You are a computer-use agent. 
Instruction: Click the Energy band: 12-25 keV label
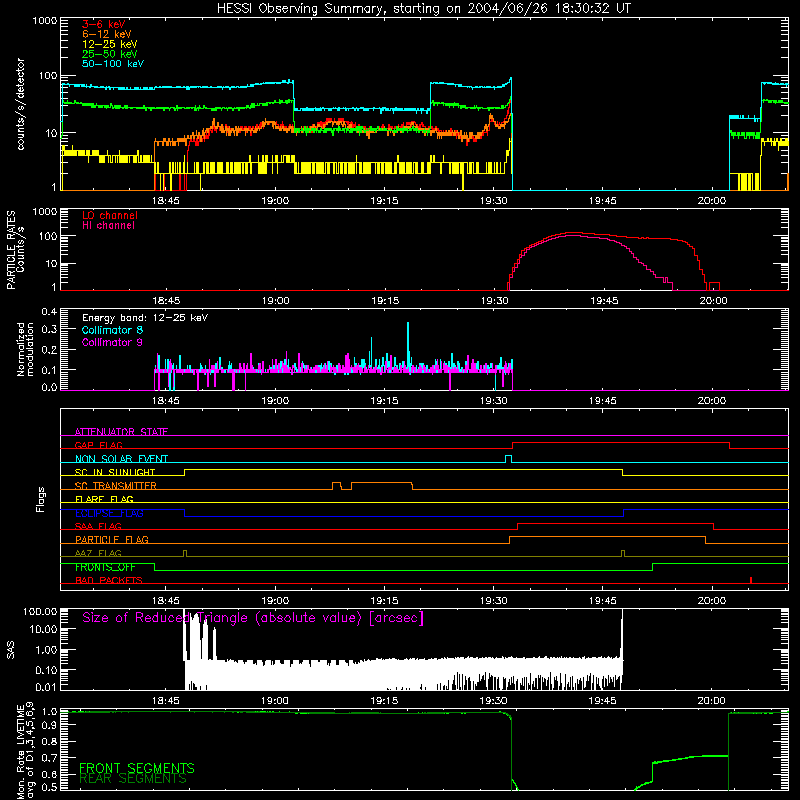coord(145,318)
